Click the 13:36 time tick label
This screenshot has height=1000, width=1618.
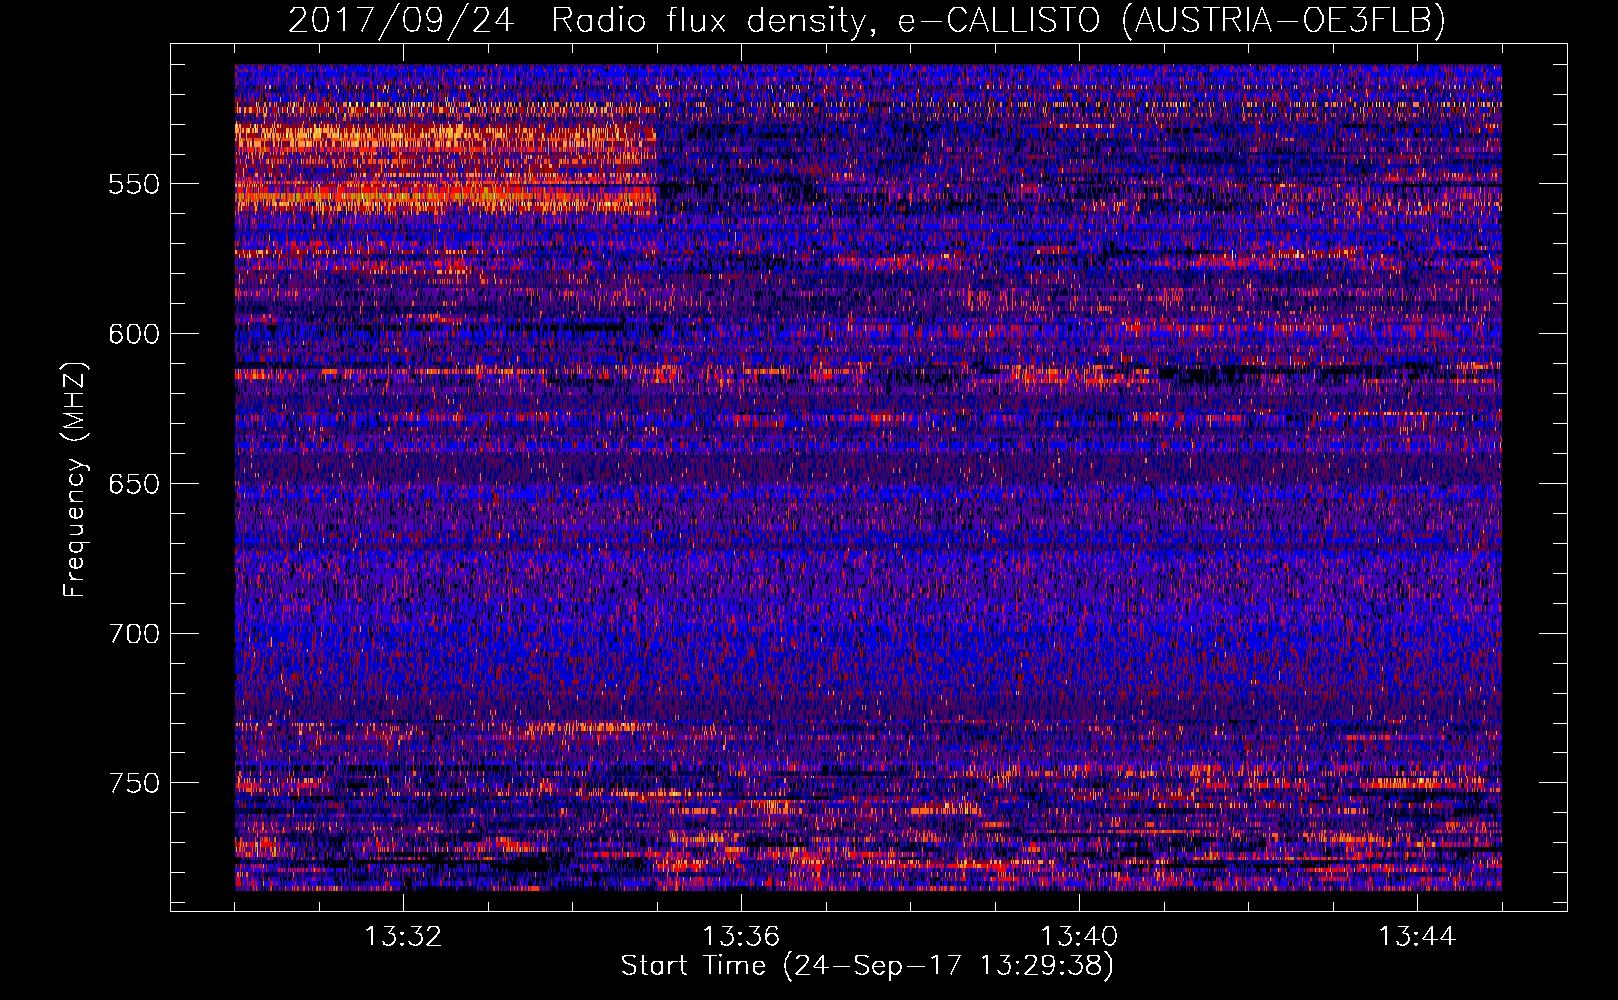[741, 937]
